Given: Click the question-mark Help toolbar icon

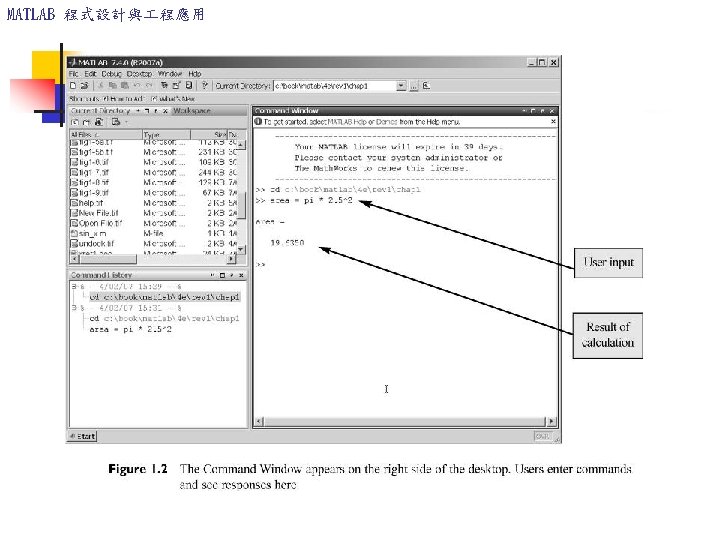Looking at the screenshot, I should pos(205,85).
